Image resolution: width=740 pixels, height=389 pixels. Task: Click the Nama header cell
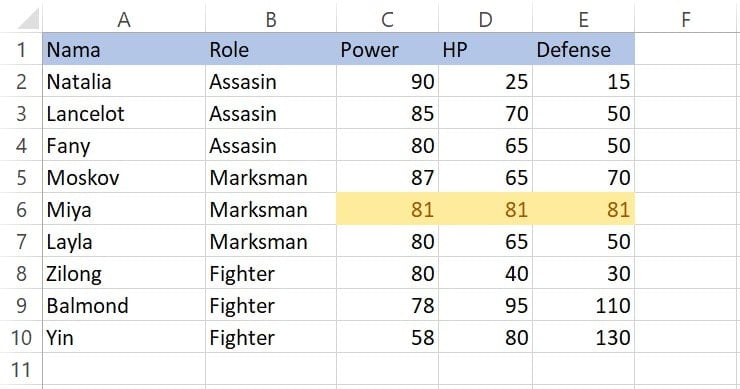pos(124,49)
